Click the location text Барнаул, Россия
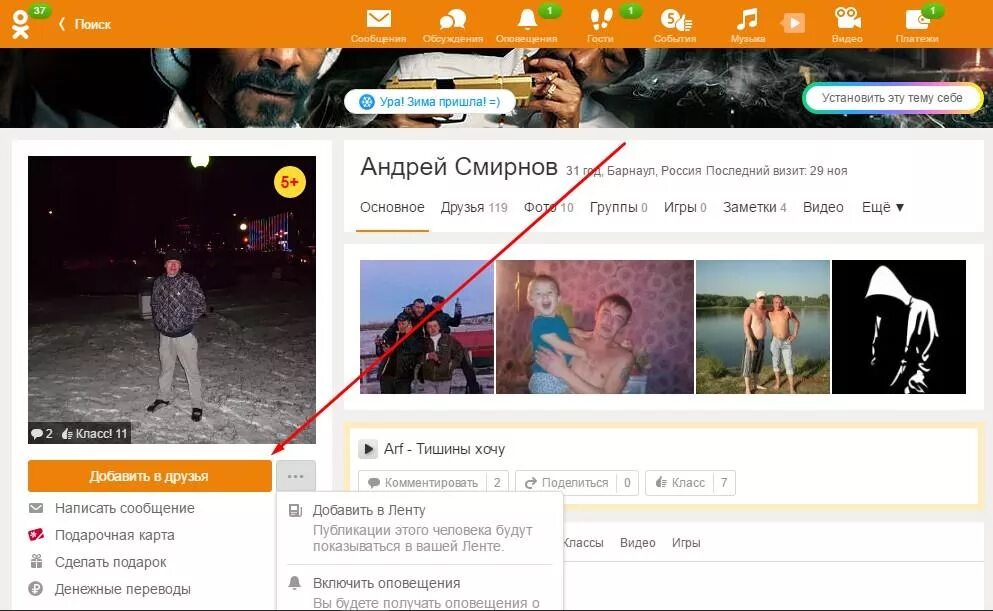The image size is (993, 611). coord(654,171)
